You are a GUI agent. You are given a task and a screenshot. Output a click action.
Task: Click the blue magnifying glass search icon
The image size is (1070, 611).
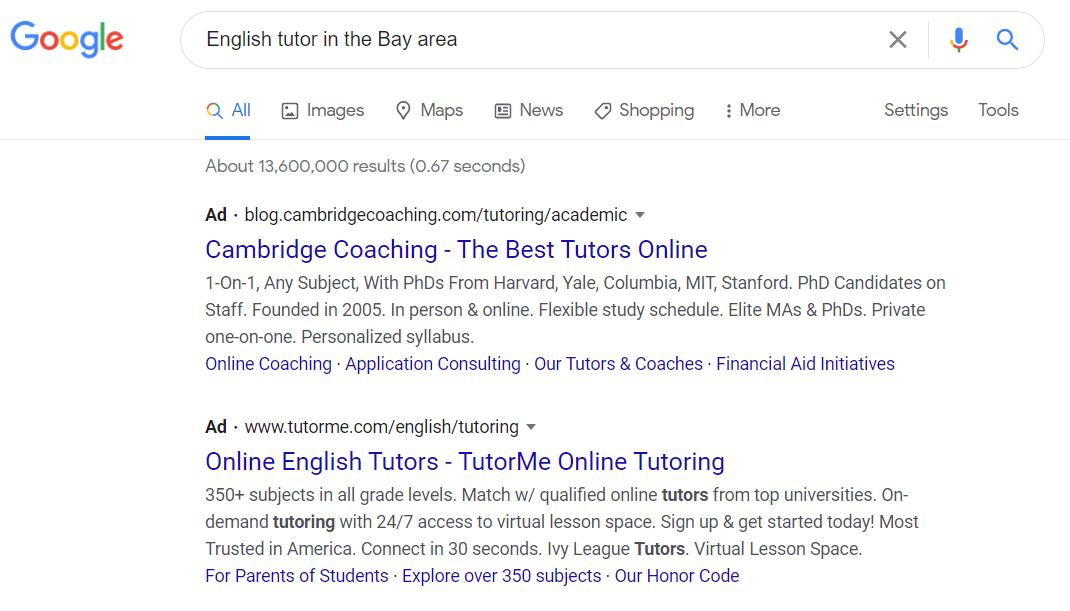pos(1006,40)
